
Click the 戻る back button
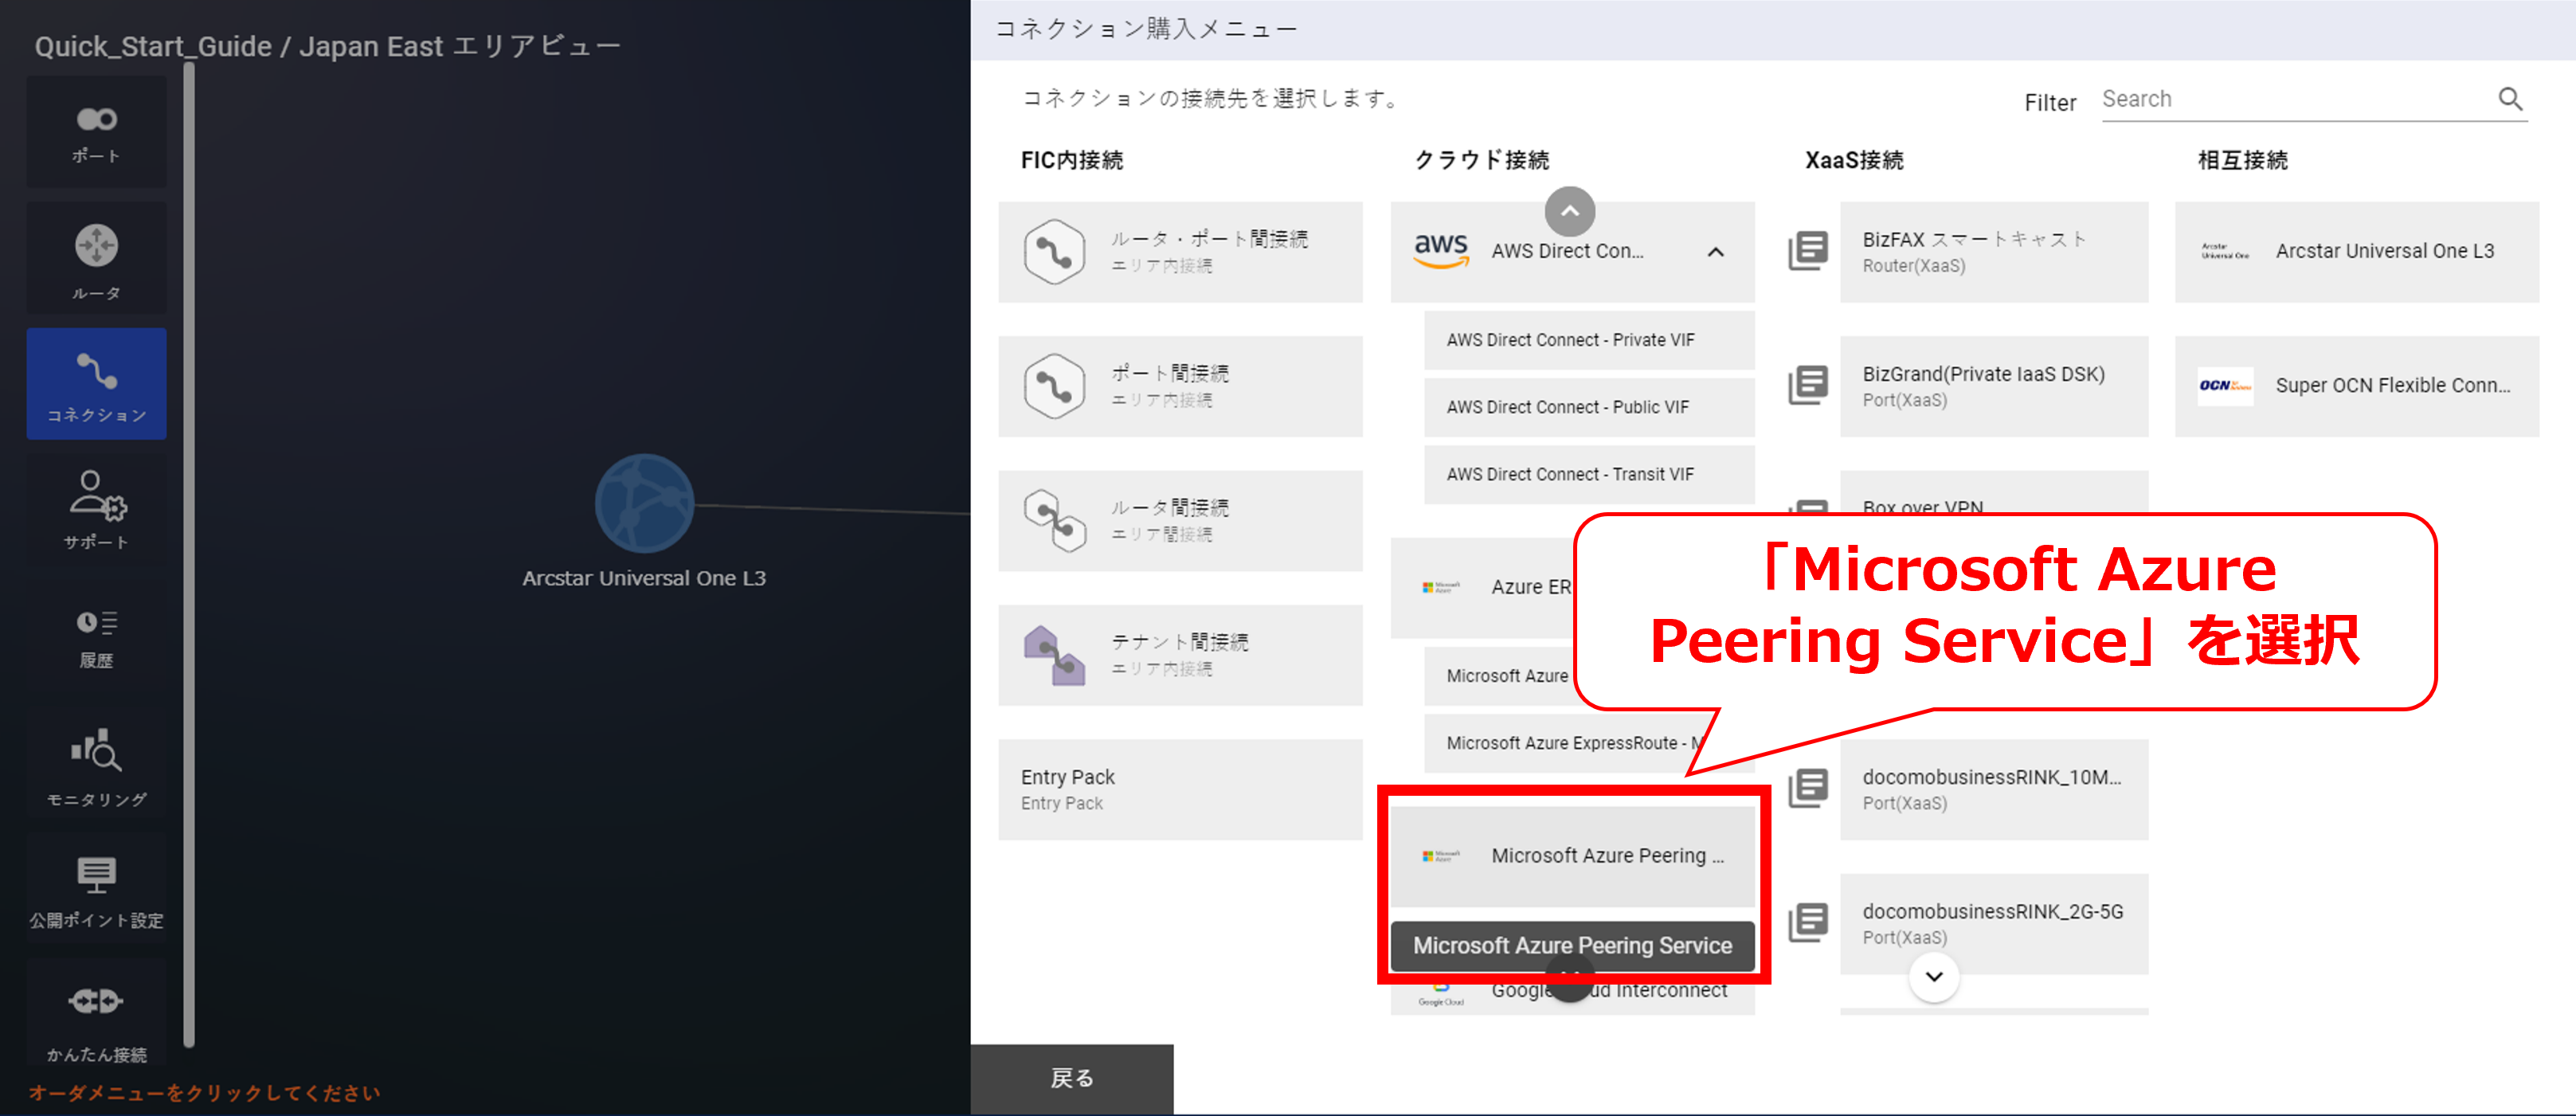click(x=1071, y=1078)
